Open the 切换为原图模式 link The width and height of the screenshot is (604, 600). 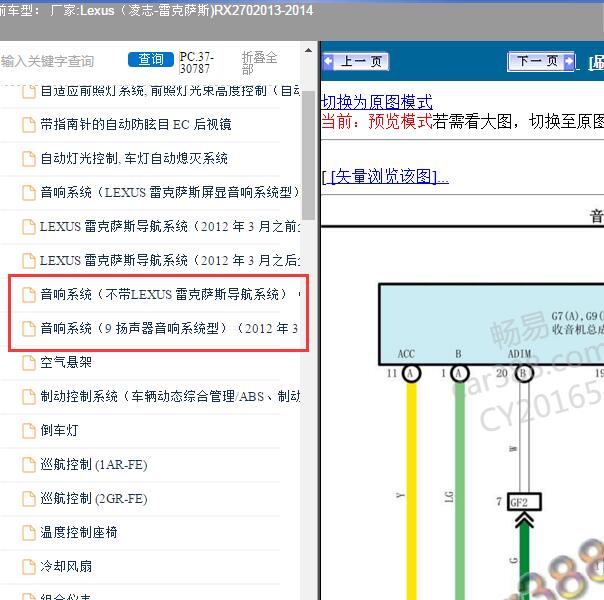(376, 102)
